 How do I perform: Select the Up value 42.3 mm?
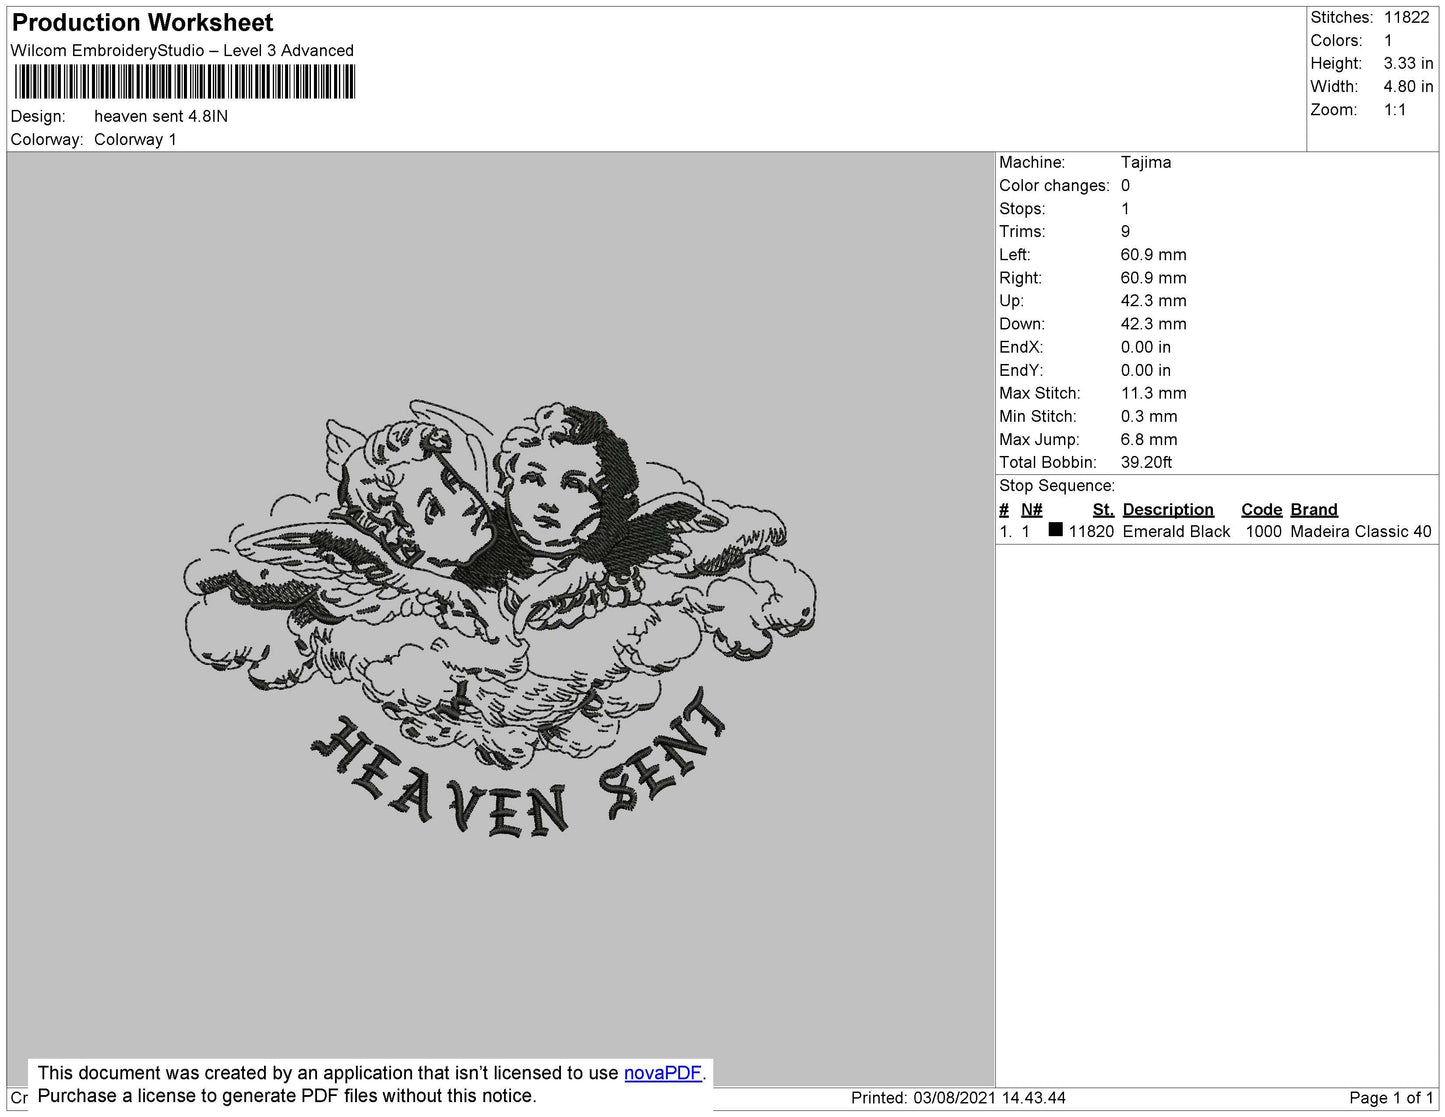point(1153,300)
